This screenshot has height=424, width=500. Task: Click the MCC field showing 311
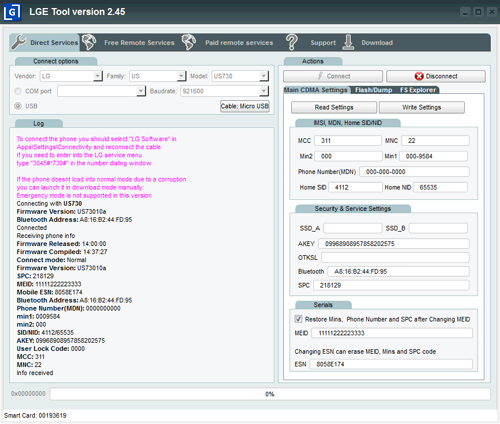pos(348,140)
